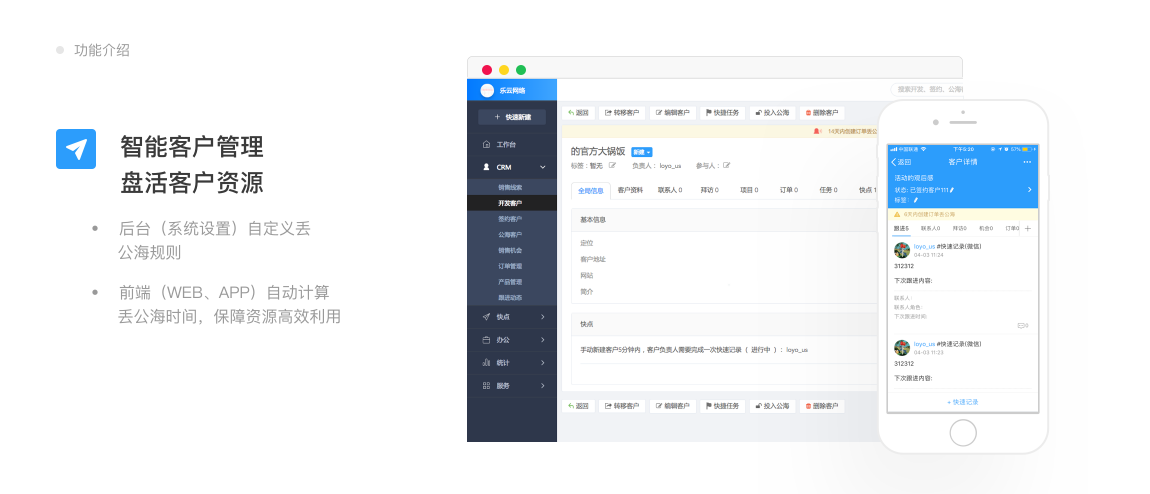Viewport: 1150px width, 494px height.
Task: Click the top 删除客户 delete button
Action: pos(822,113)
